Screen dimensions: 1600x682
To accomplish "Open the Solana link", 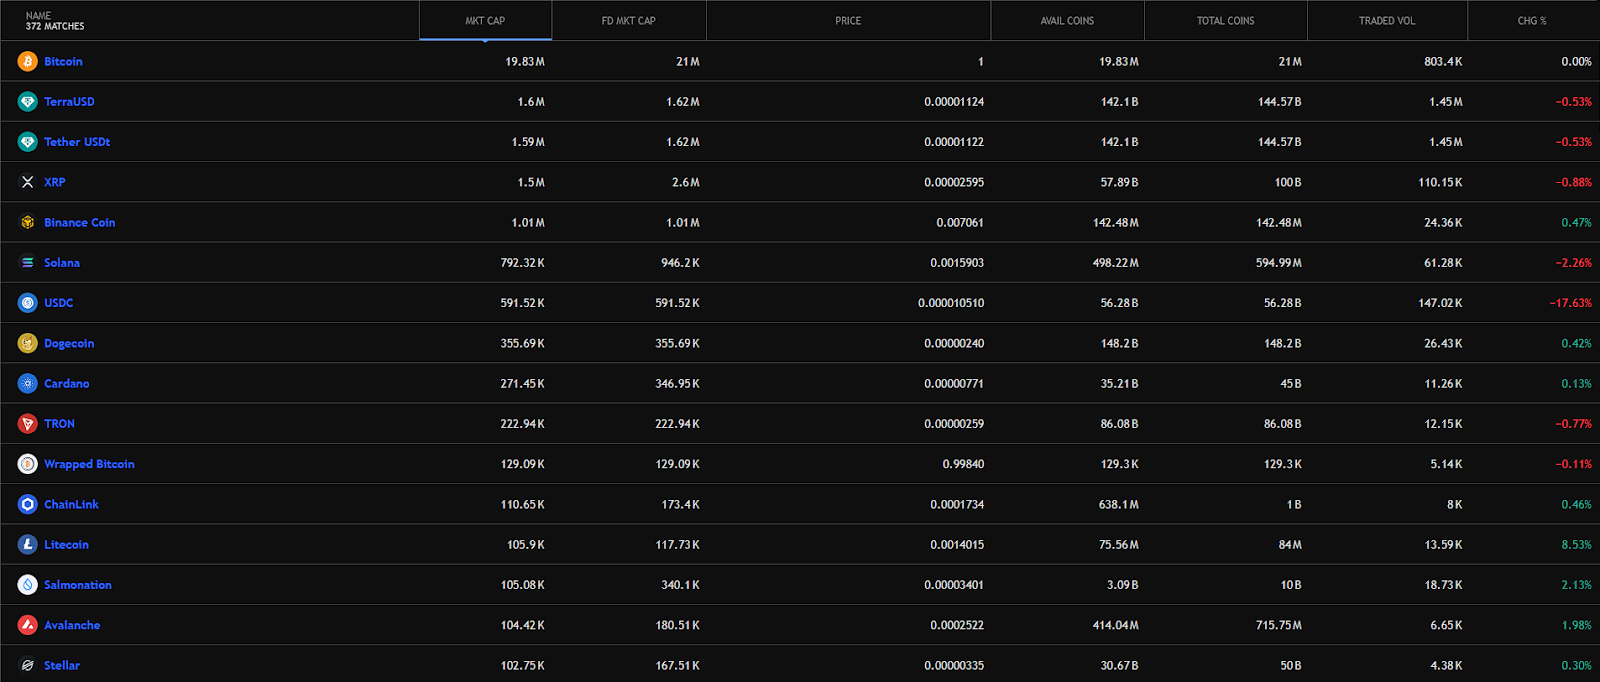I will click(62, 263).
